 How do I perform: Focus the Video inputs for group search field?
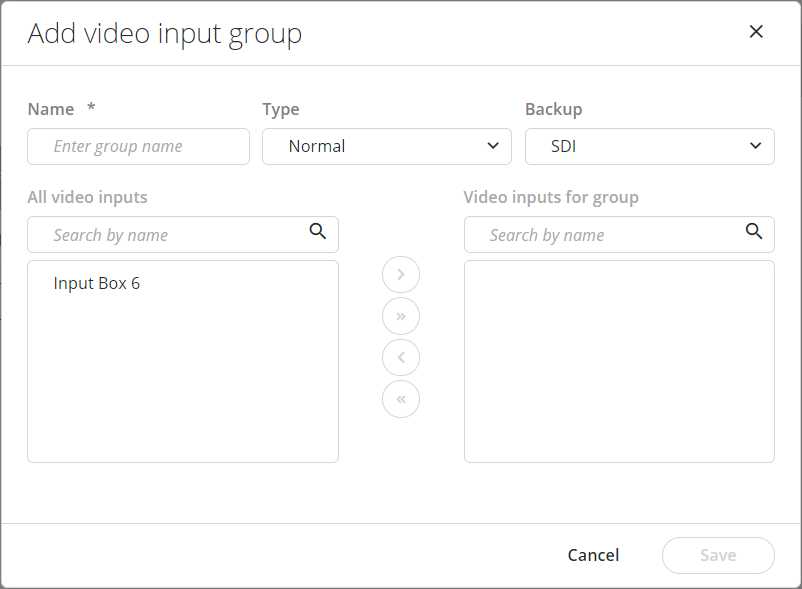click(x=606, y=235)
